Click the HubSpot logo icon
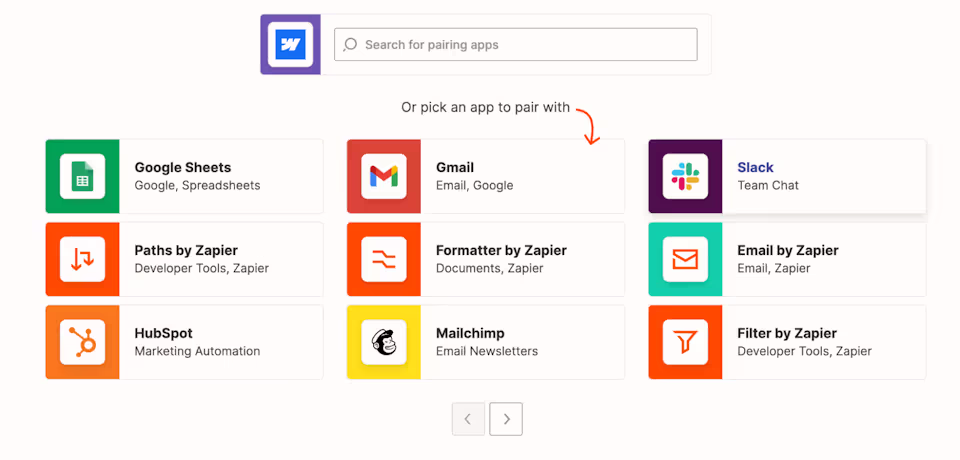The height and width of the screenshot is (460, 960). (82, 342)
